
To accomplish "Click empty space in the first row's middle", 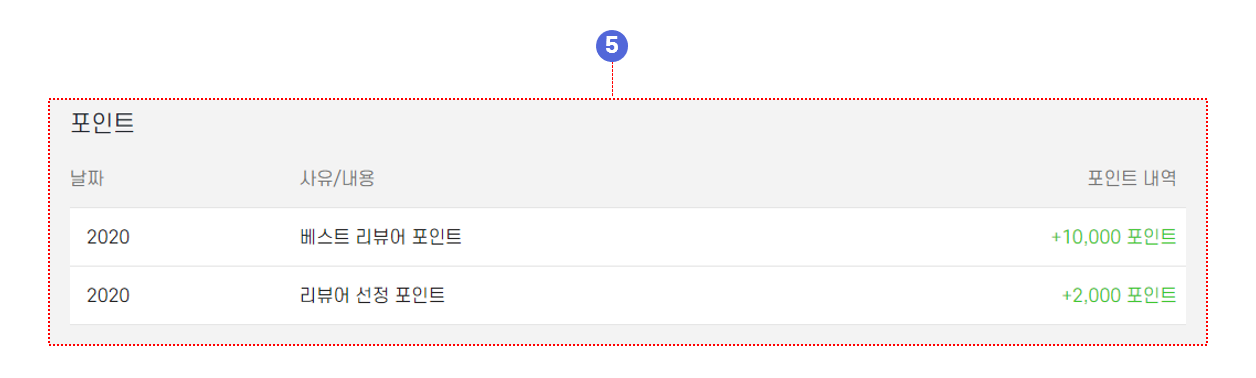I will pyautogui.click(x=750, y=237).
